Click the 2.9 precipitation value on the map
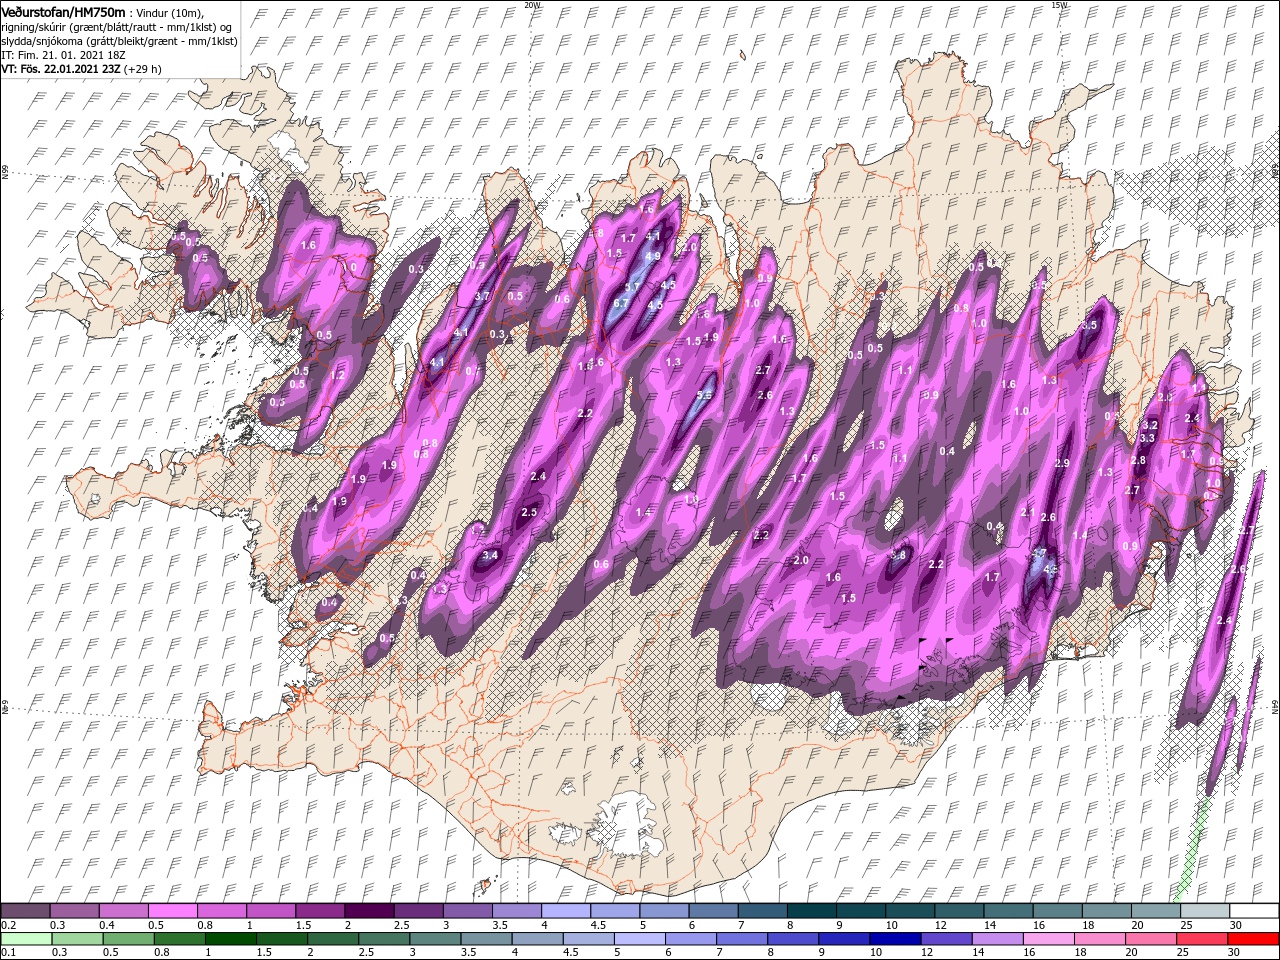 point(1062,463)
